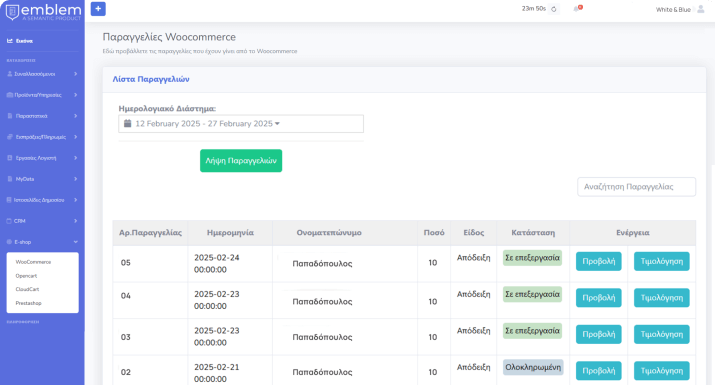
Task: Click the Αρ.Παραγγελίας column header
Action: 150,232
